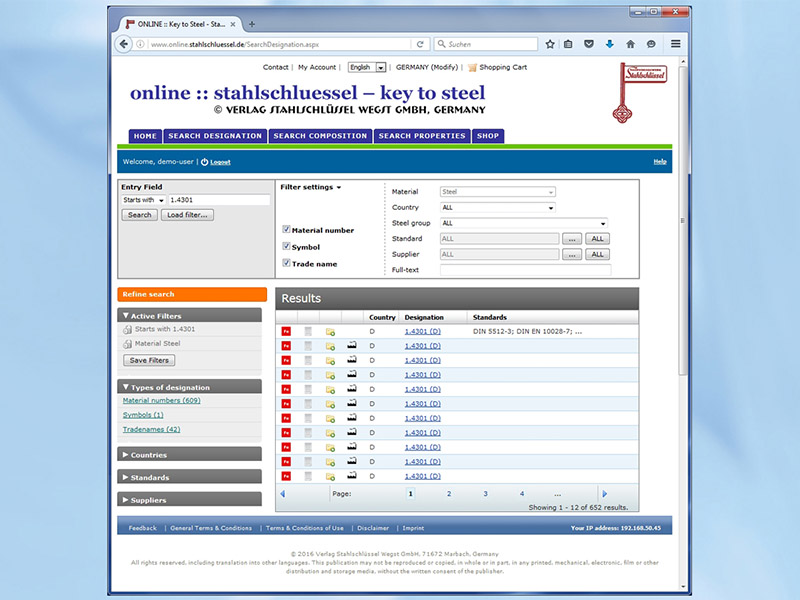Click the shopping cart icon
800x600 pixels.
(472, 67)
